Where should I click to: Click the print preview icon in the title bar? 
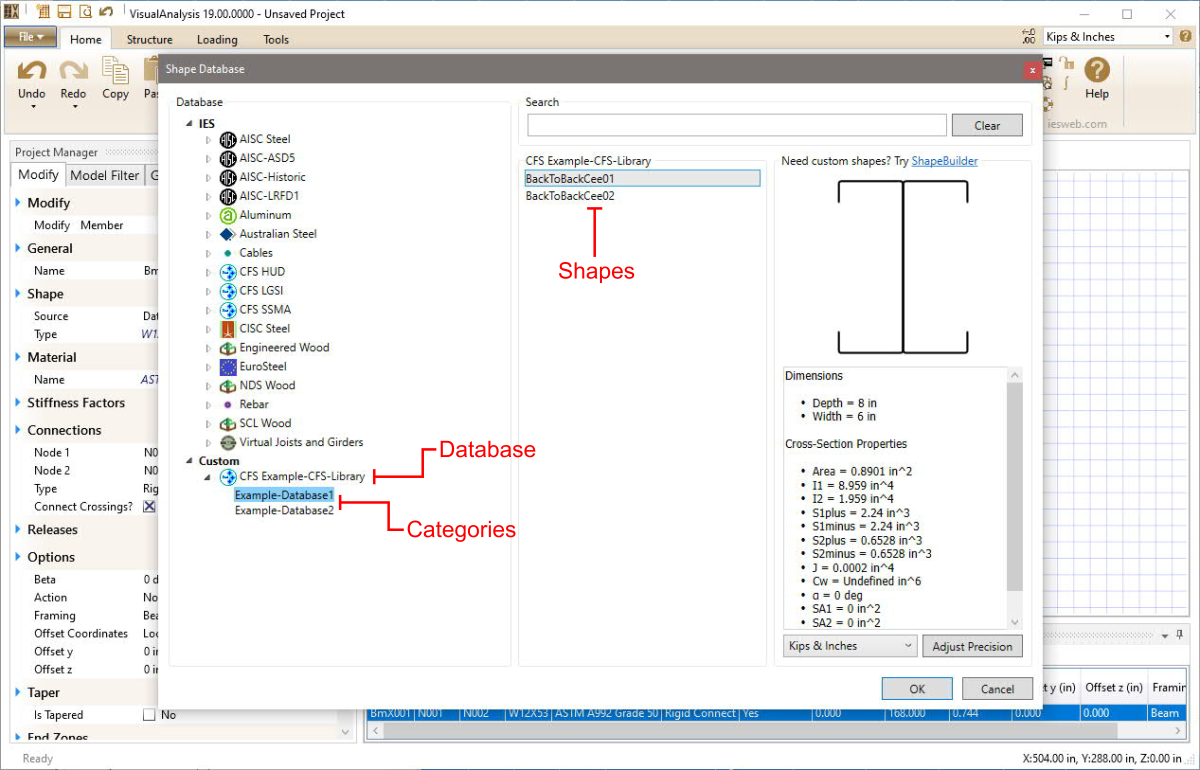[85, 13]
